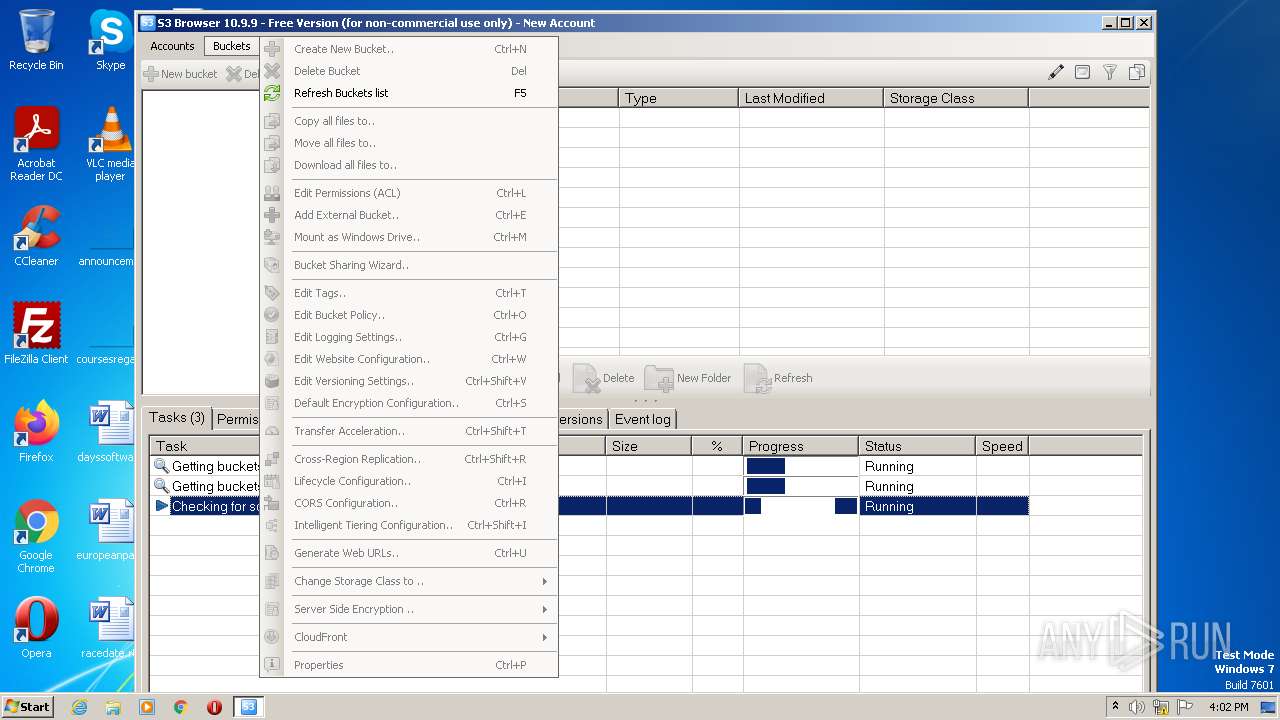Select CORS Configuration menu entry
1280x720 pixels.
click(408, 503)
